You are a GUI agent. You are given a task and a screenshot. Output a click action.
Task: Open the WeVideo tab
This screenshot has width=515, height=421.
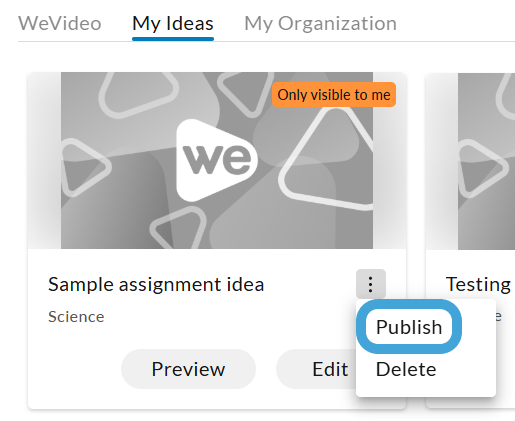(60, 24)
